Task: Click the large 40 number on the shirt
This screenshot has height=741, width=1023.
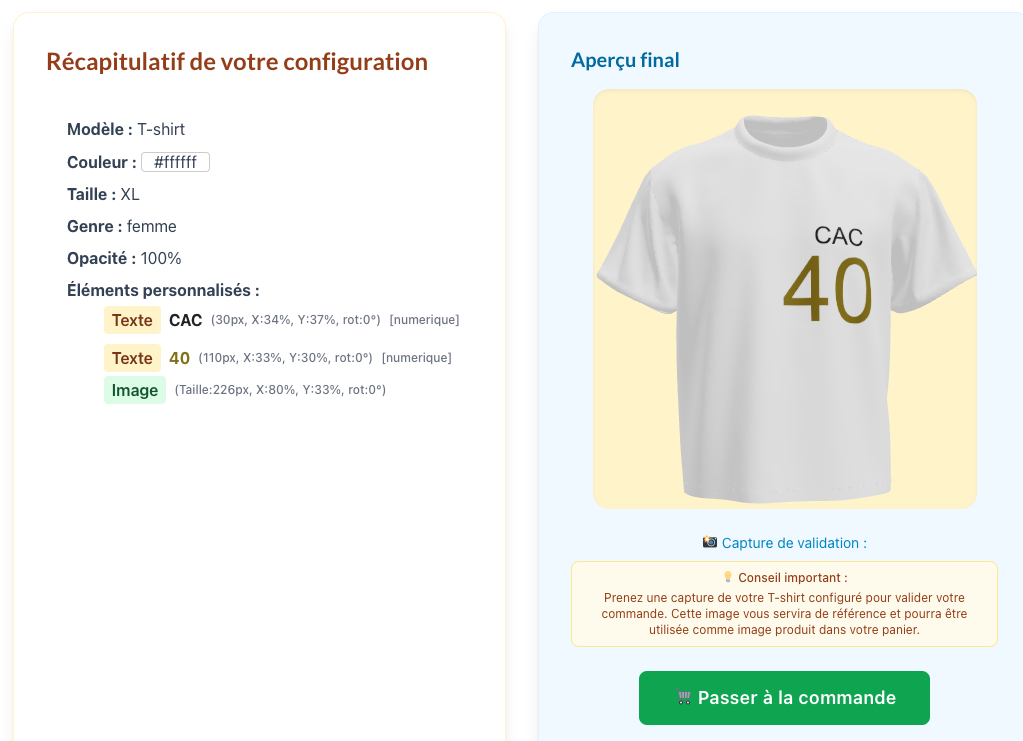Action: pos(828,290)
